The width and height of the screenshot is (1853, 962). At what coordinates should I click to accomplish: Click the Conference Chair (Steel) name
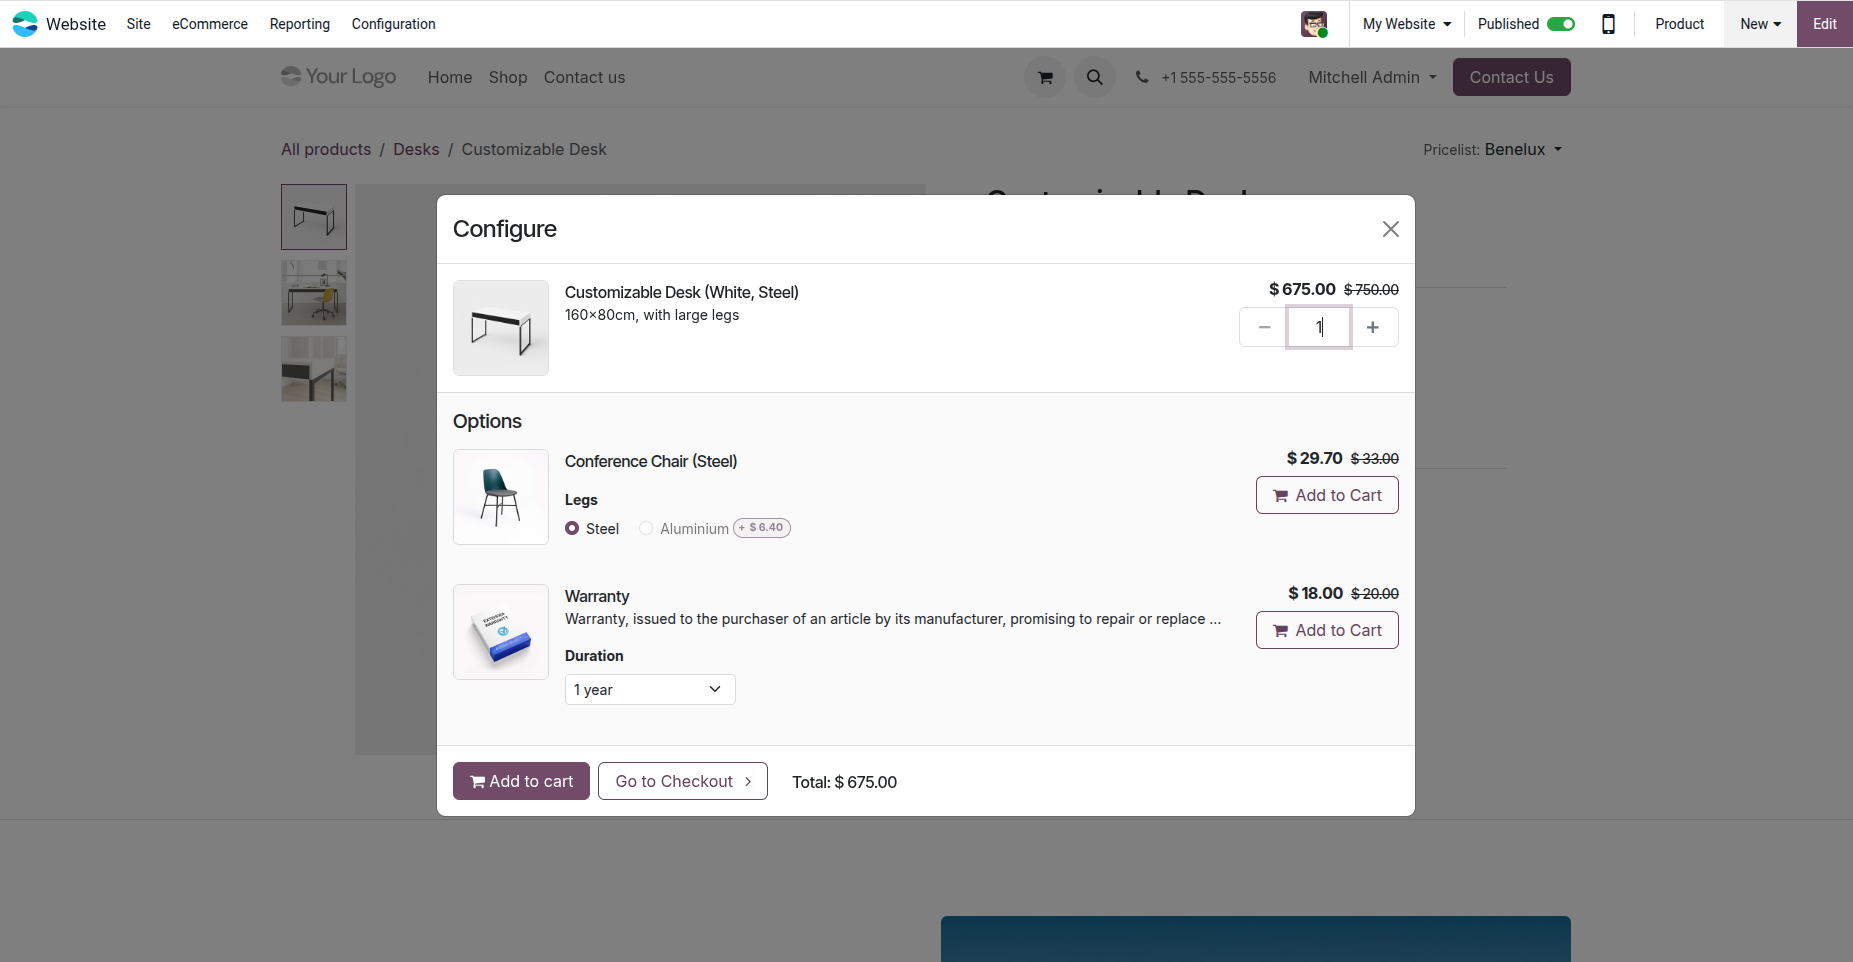tap(651, 461)
